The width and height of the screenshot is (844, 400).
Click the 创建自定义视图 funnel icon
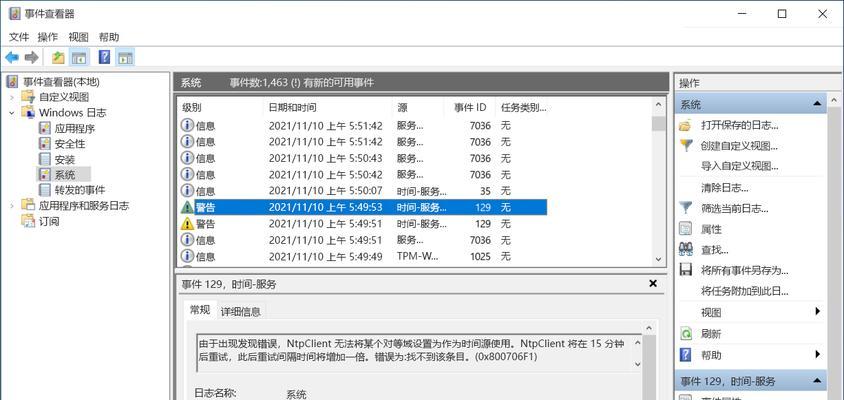(x=686, y=145)
